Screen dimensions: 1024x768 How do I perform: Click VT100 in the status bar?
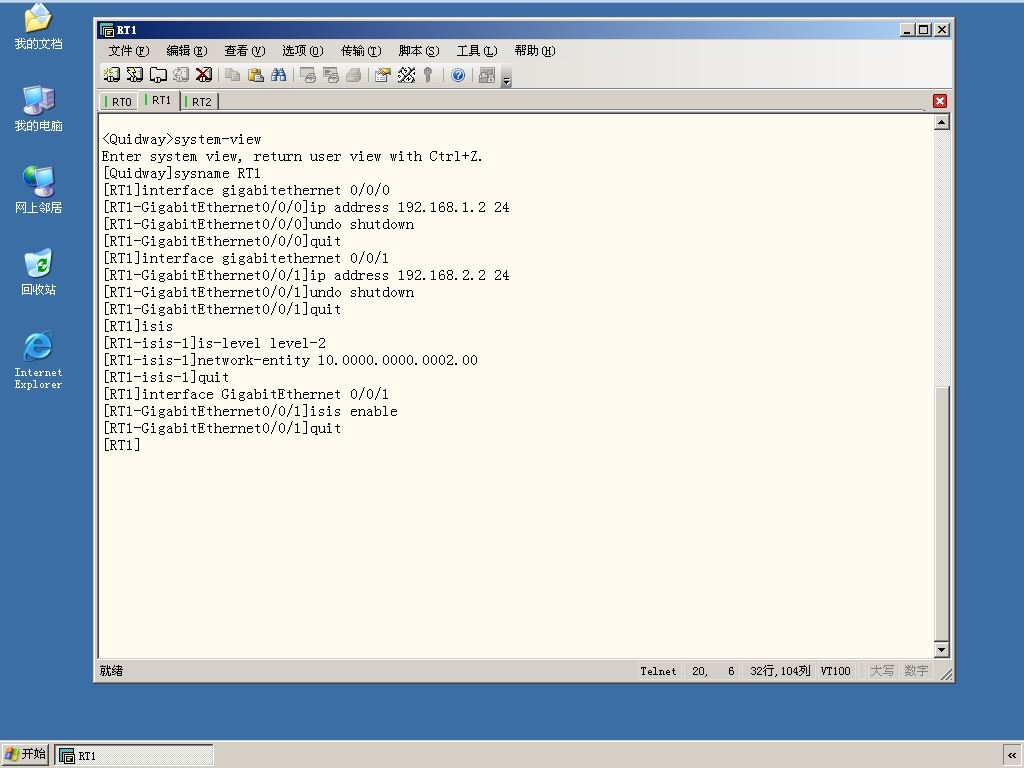835,671
